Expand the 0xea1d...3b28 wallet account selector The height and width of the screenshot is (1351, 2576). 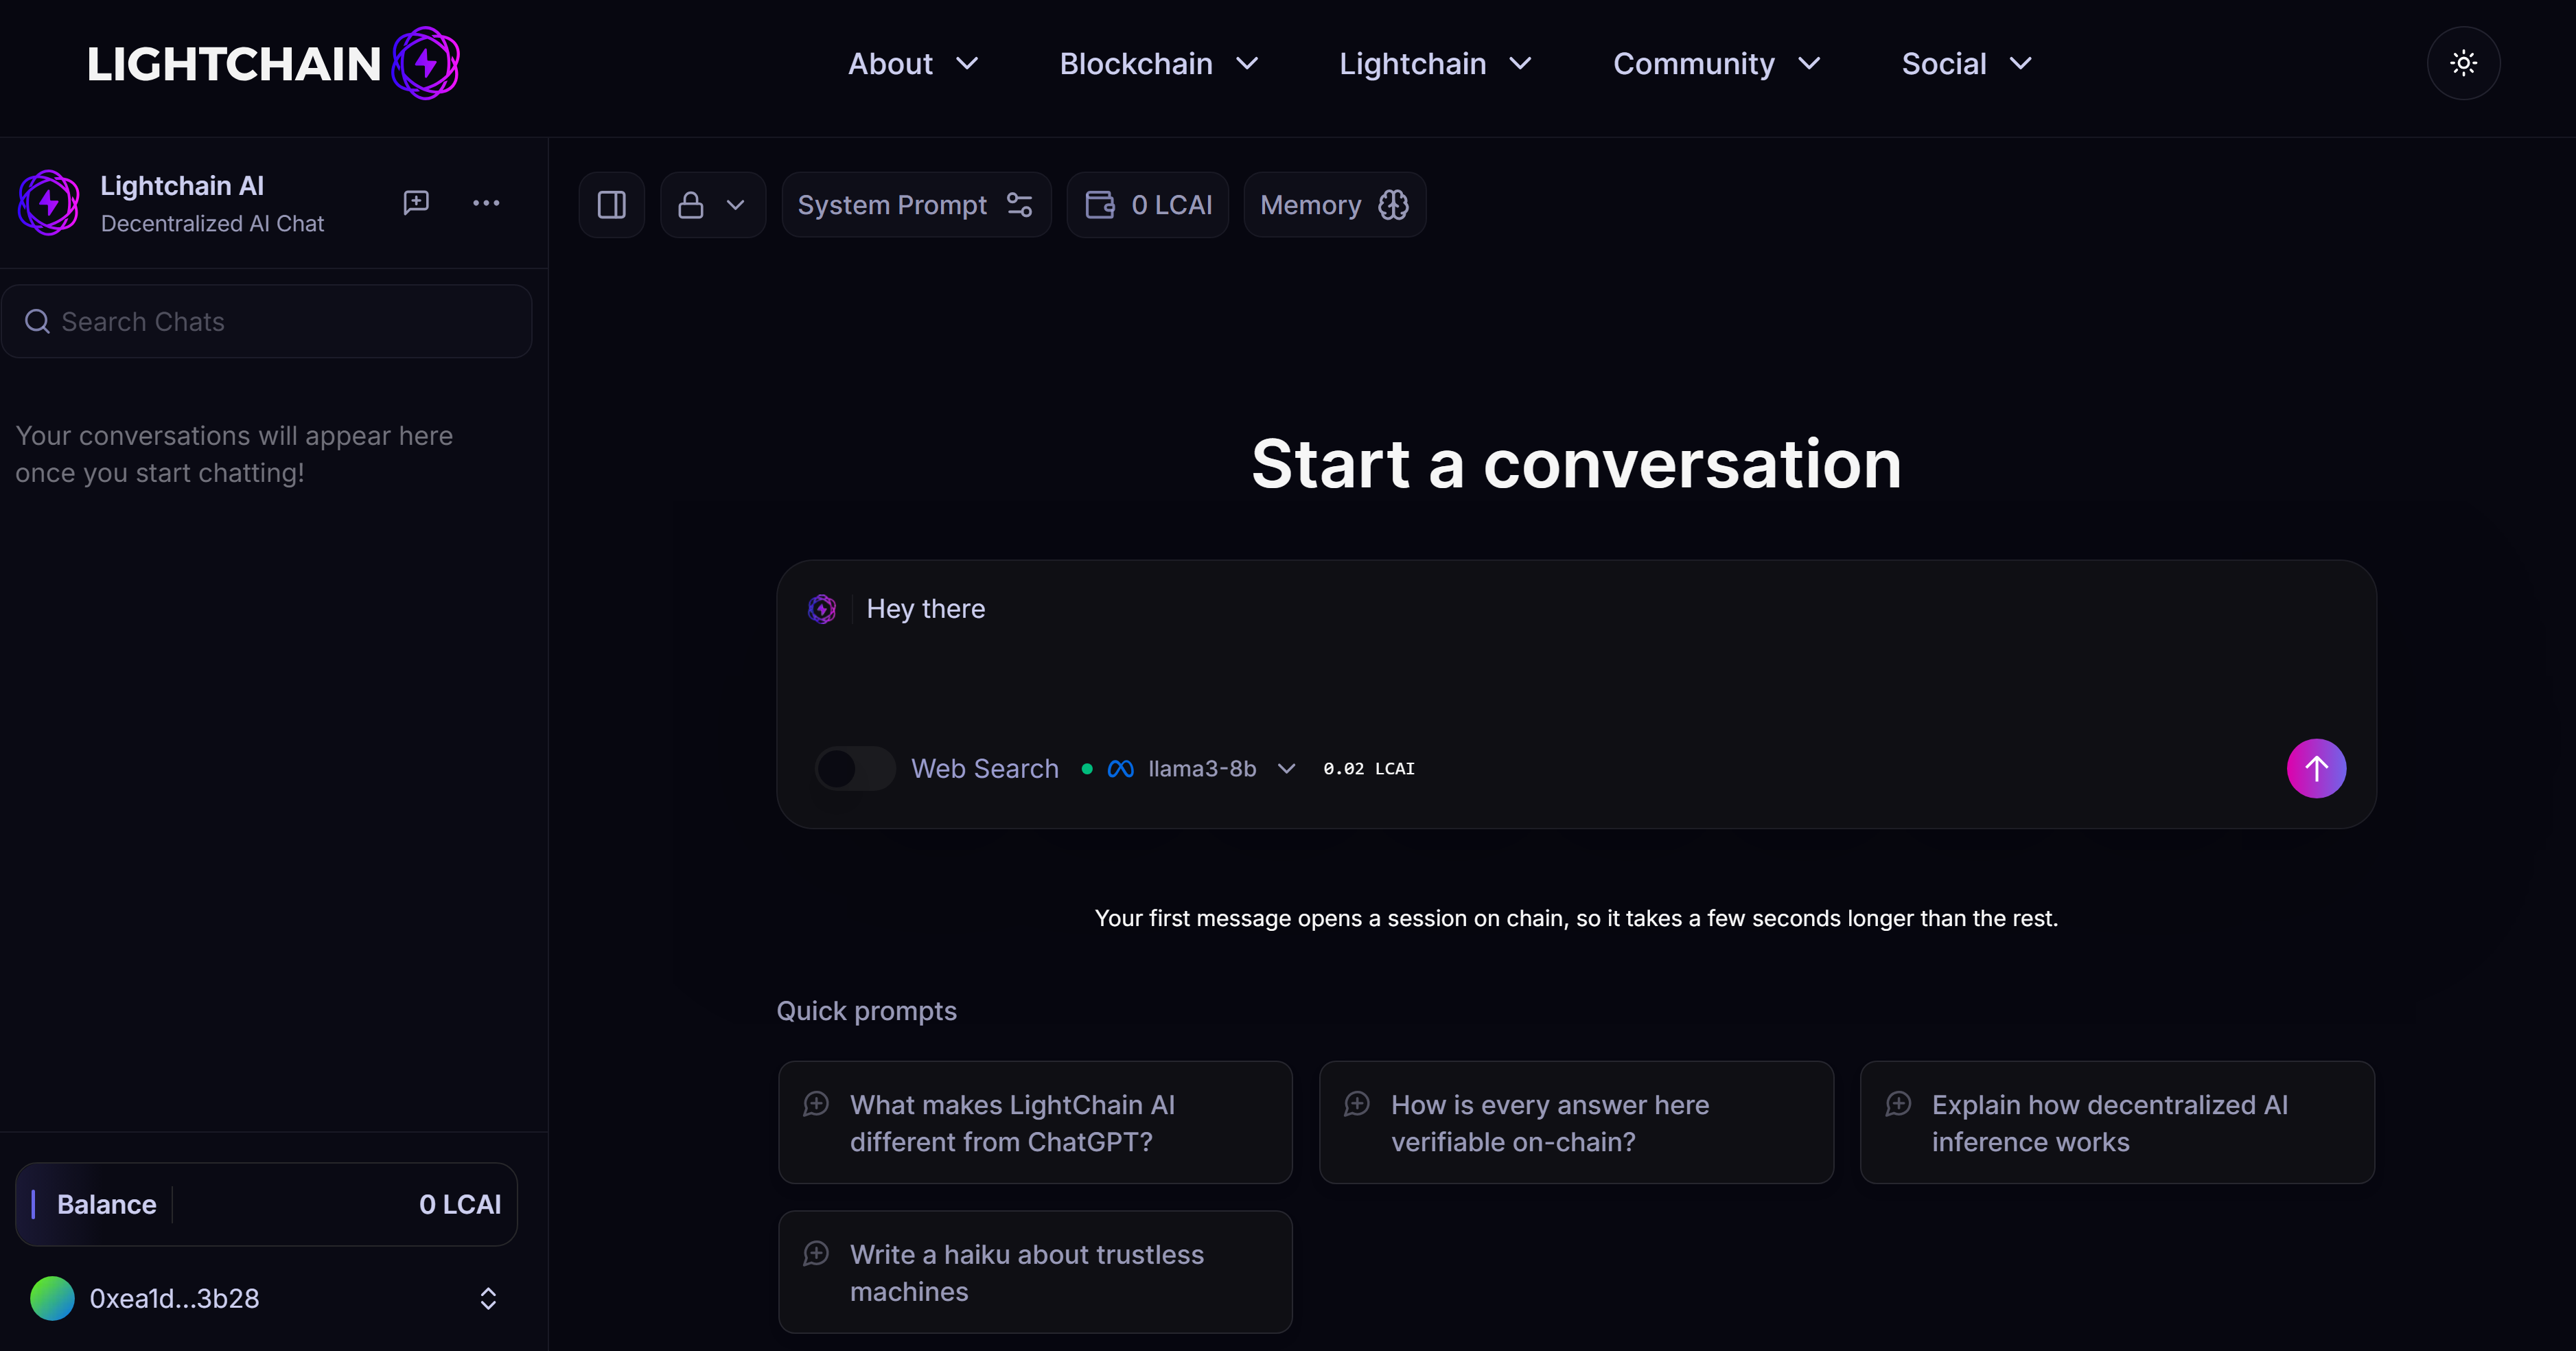coord(266,1298)
